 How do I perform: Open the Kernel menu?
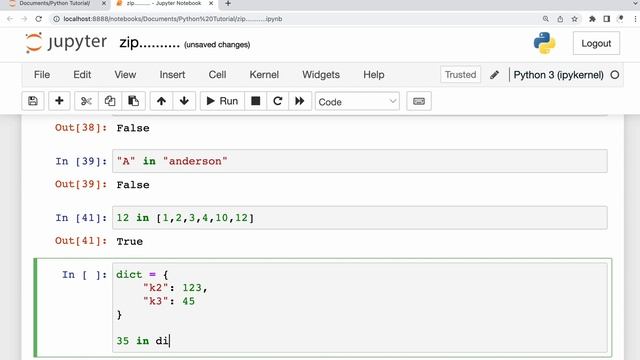pos(264,75)
